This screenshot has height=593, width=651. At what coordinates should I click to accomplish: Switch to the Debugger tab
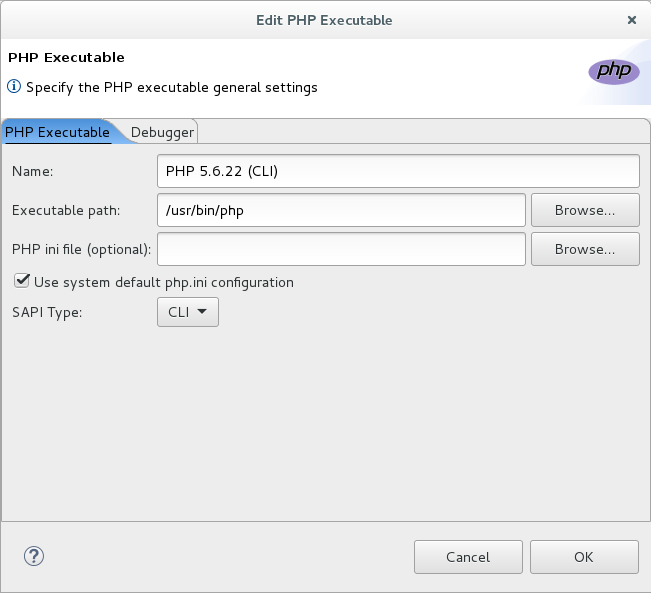[x=162, y=132]
